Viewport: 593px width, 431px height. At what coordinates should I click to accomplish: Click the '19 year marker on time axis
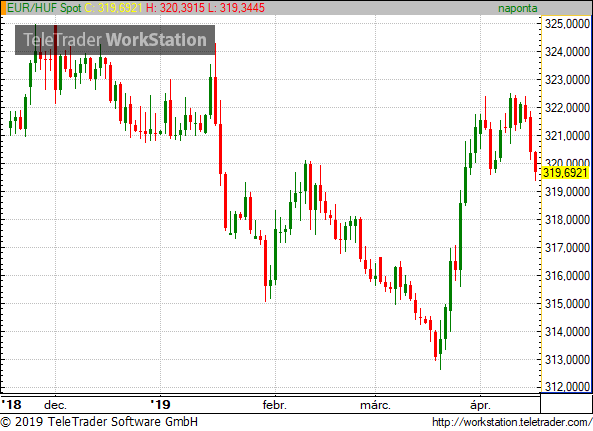tap(160, 405)
